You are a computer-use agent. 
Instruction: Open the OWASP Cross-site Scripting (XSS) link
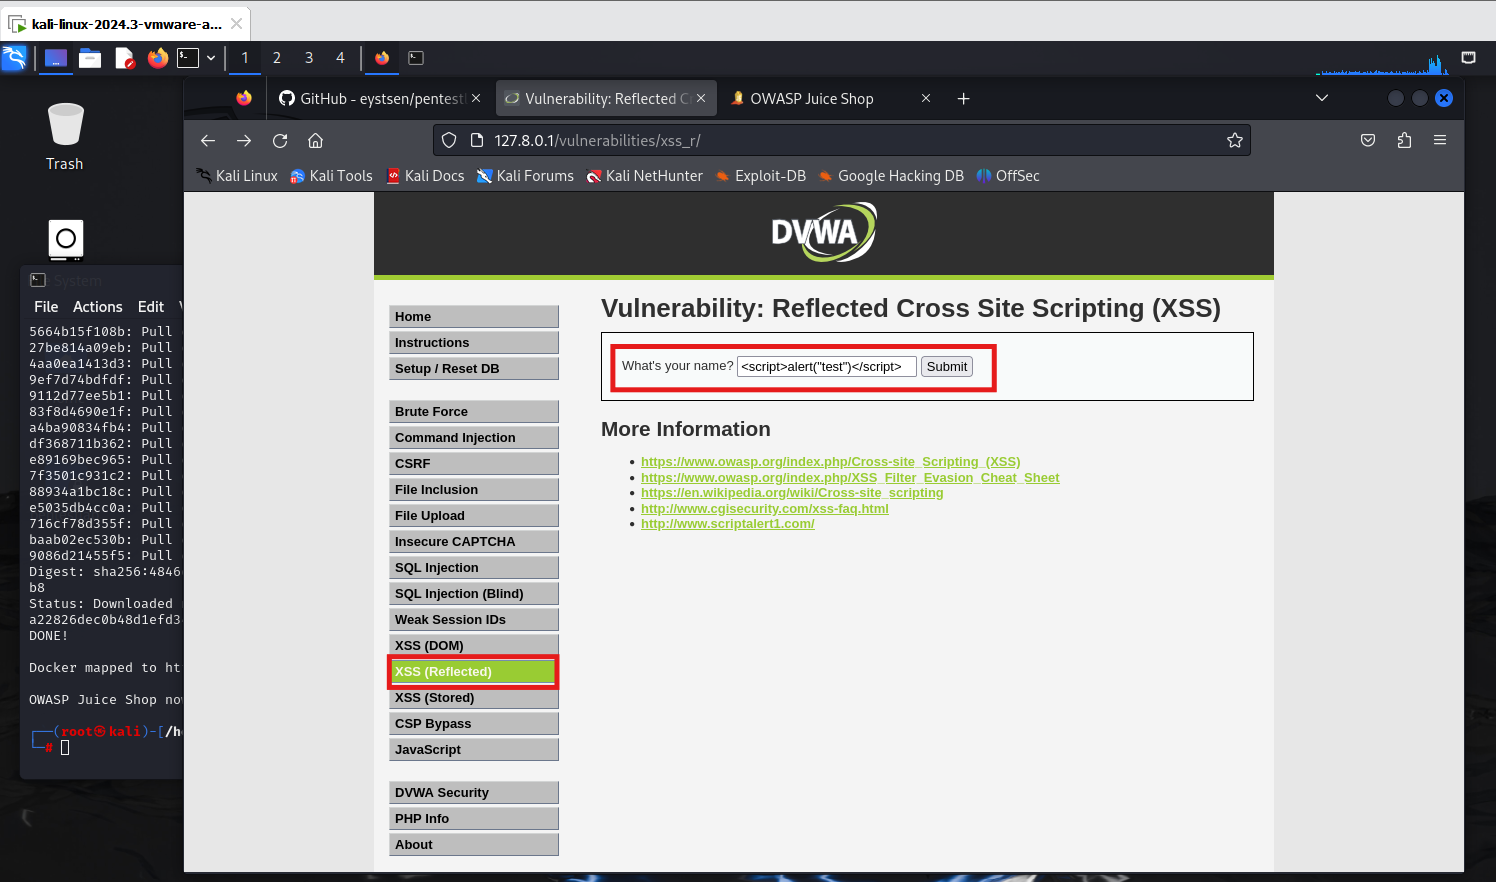point(830,462)
